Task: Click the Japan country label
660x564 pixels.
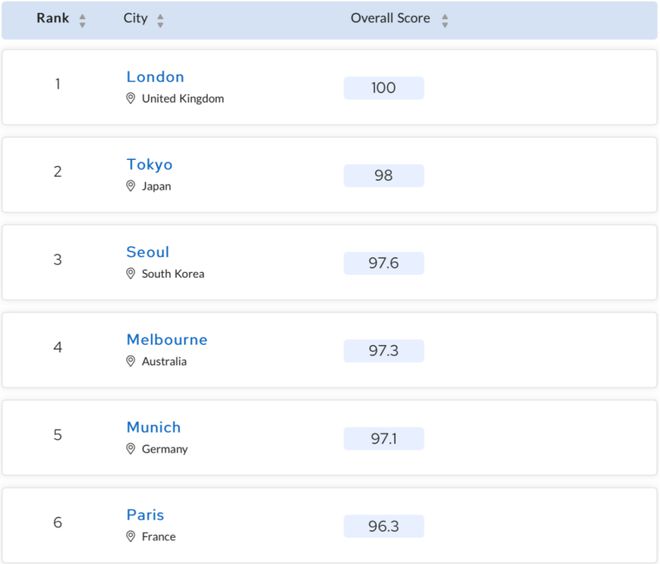Action: coord(156,186)
